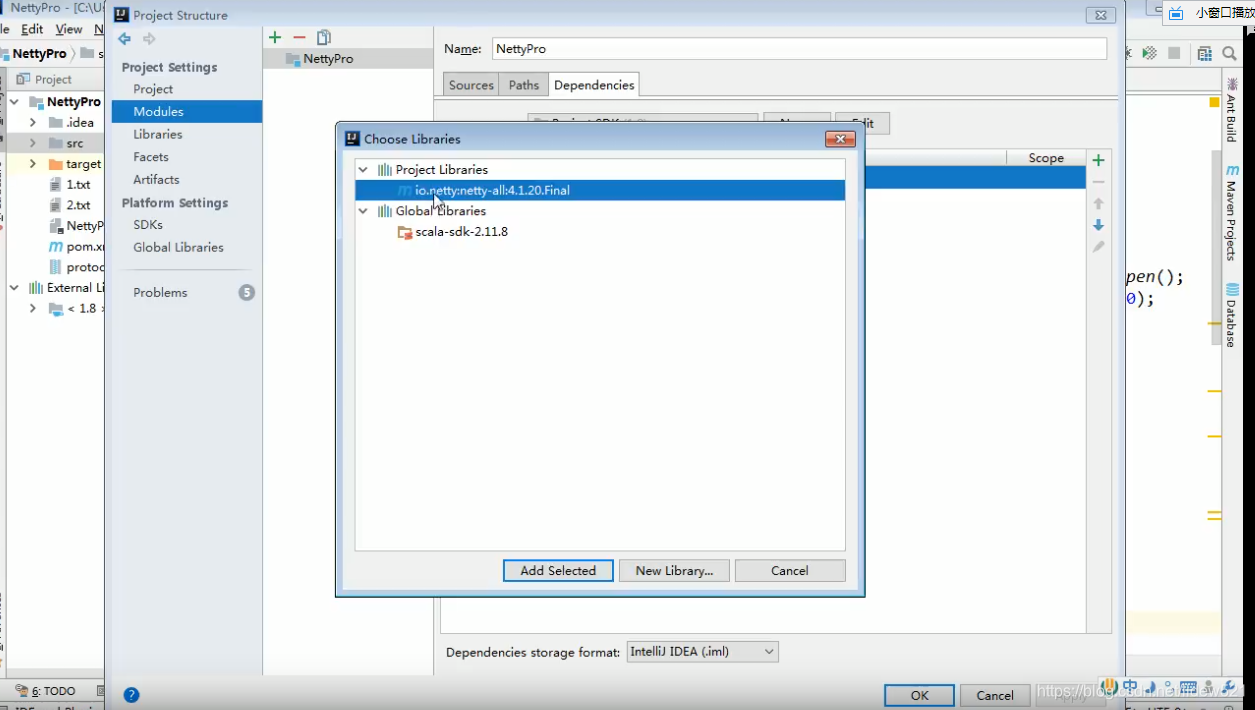The height and width of the screenshot is (710, 1255).
Task: Click the remove dependency minus icon
Action: [x=1098, y=182]
